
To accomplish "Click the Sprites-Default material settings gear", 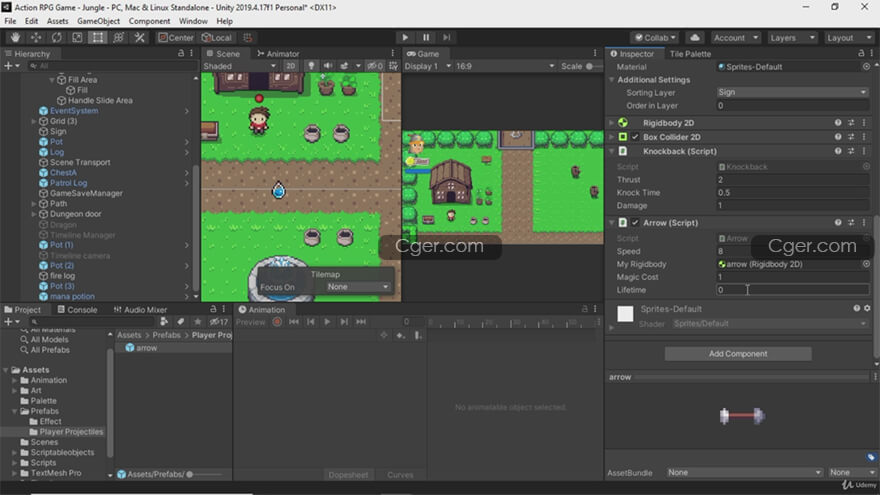I will (x=867, y=309).
